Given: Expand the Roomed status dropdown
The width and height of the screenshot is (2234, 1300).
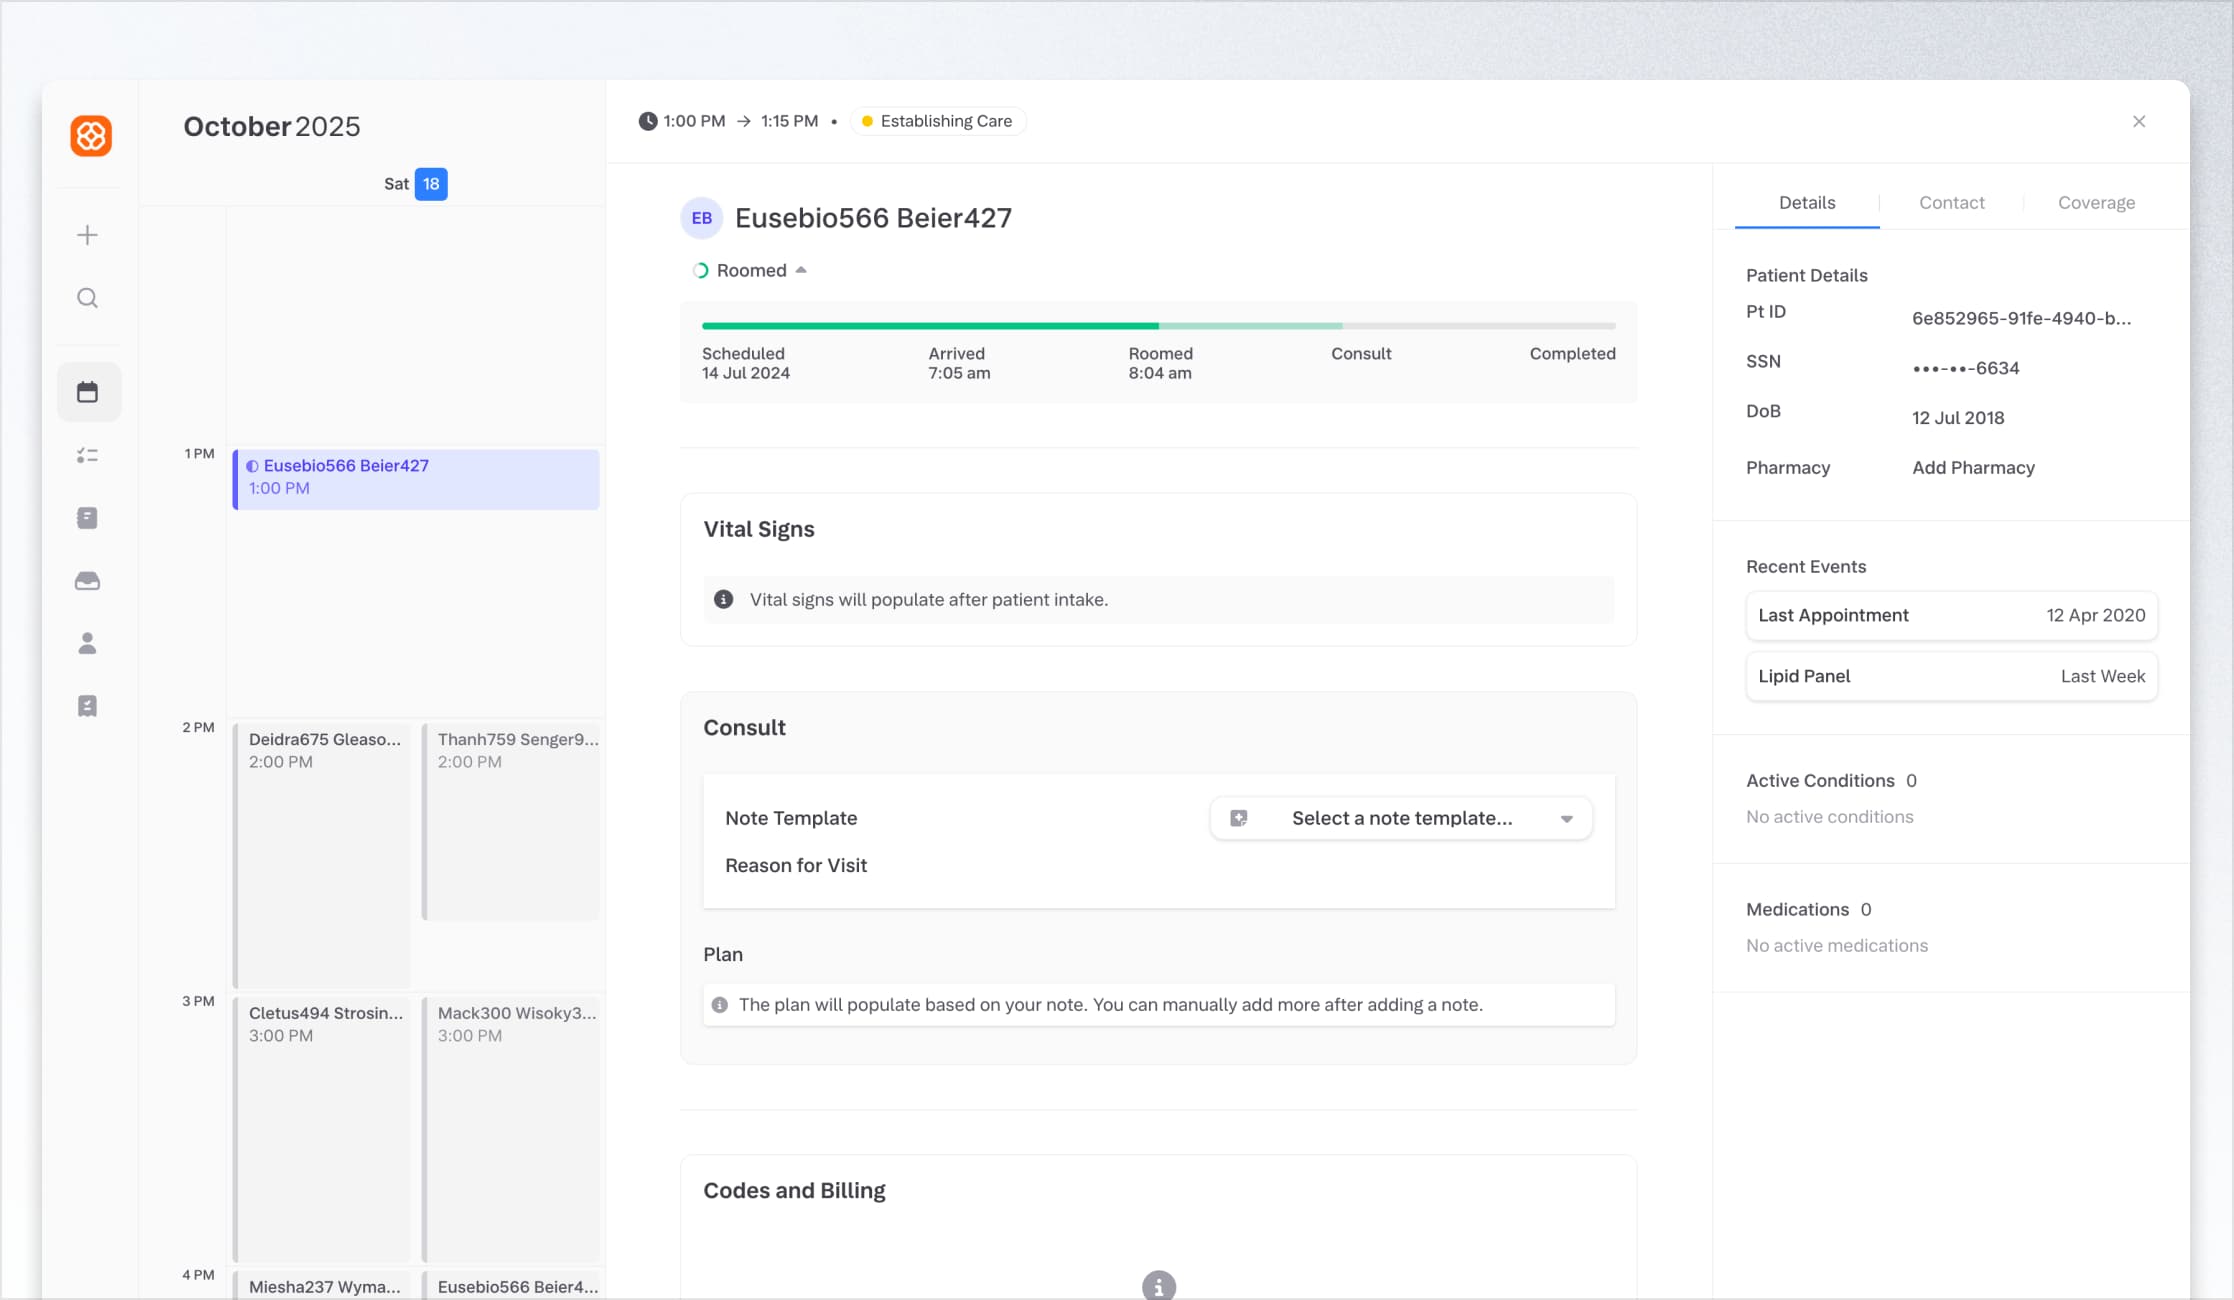Looking at the screenshot, I should 752,271.
